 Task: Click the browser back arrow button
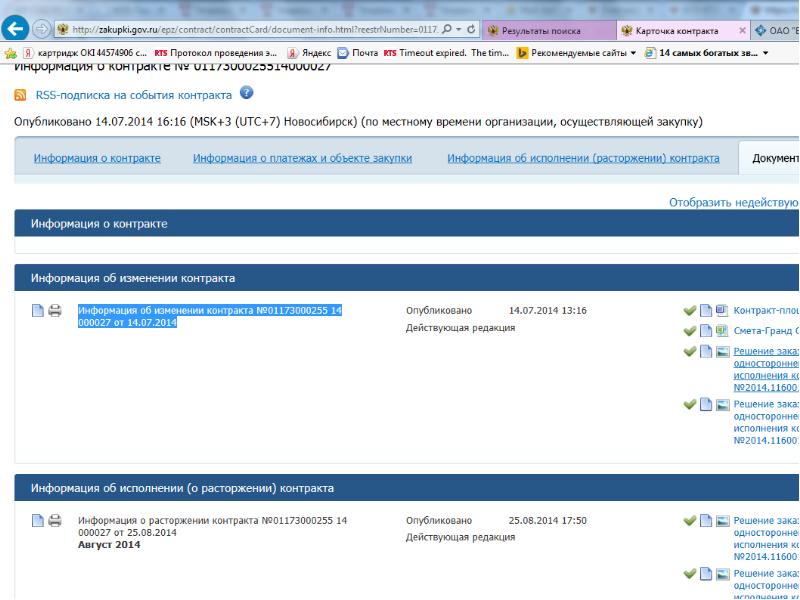pyautogui.click(x=15, y=29)
